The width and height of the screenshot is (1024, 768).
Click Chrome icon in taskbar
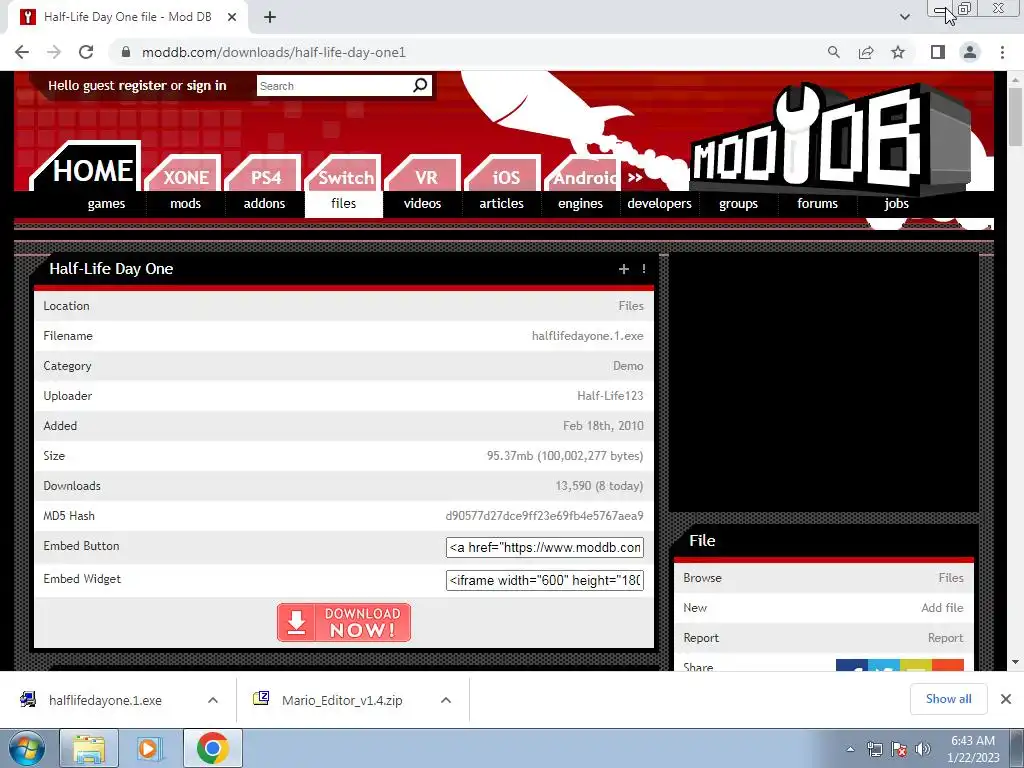[212, 748]
